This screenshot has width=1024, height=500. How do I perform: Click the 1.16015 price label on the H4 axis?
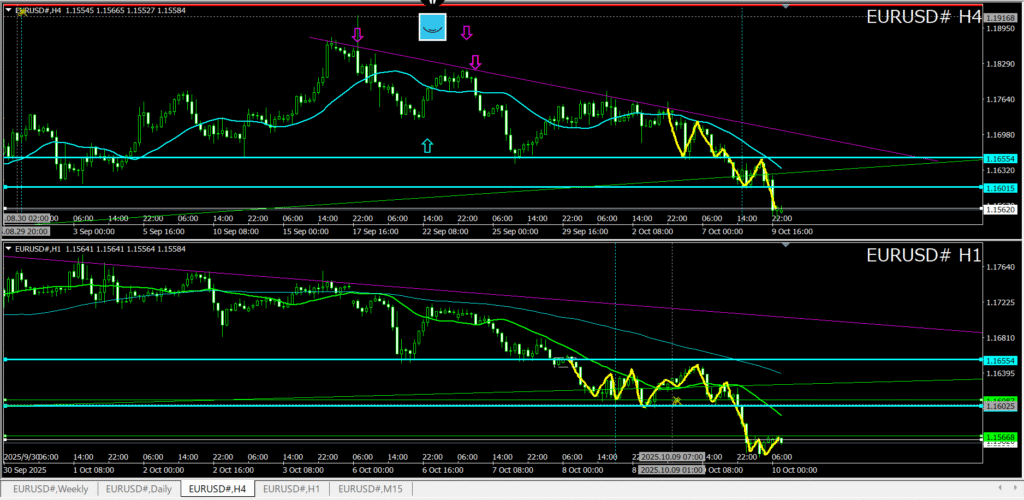click(x=1000, y=187)
